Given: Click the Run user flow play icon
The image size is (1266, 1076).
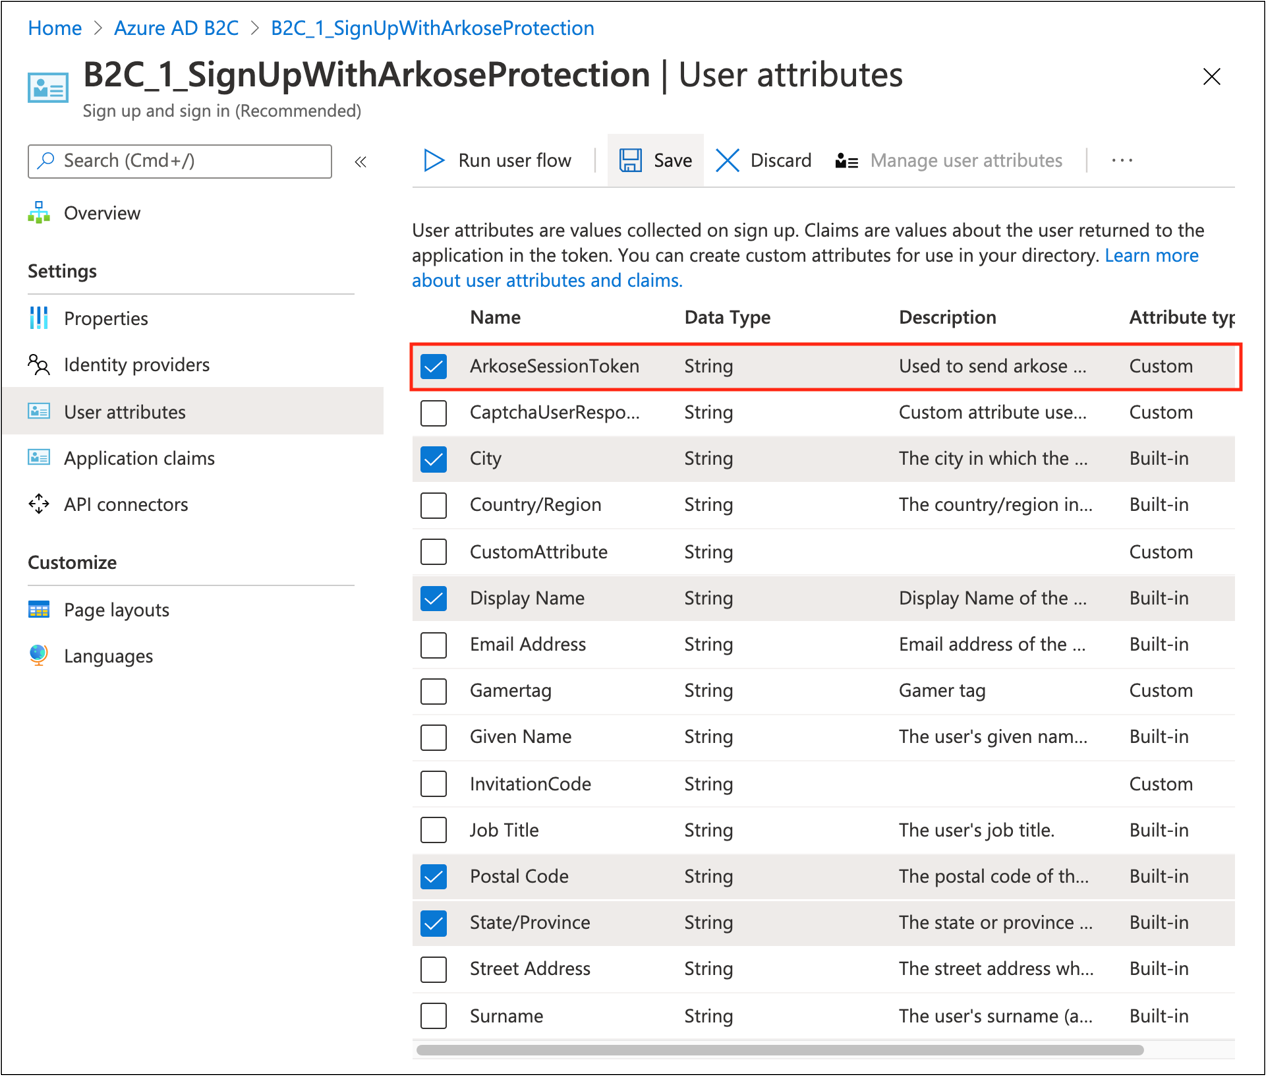Looking at the screenshot, I should point(433,160).
